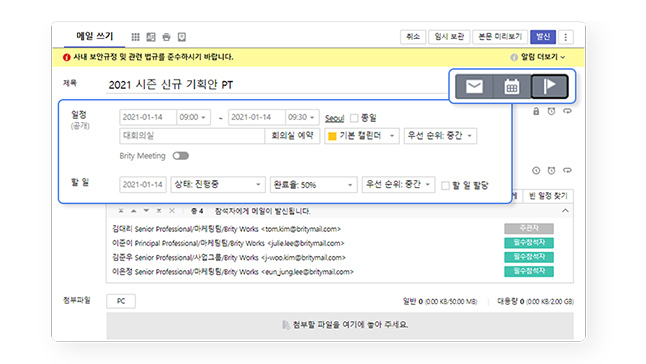Click the template document icon after the printer
The image size is (646, 364).
coord(182,37)
